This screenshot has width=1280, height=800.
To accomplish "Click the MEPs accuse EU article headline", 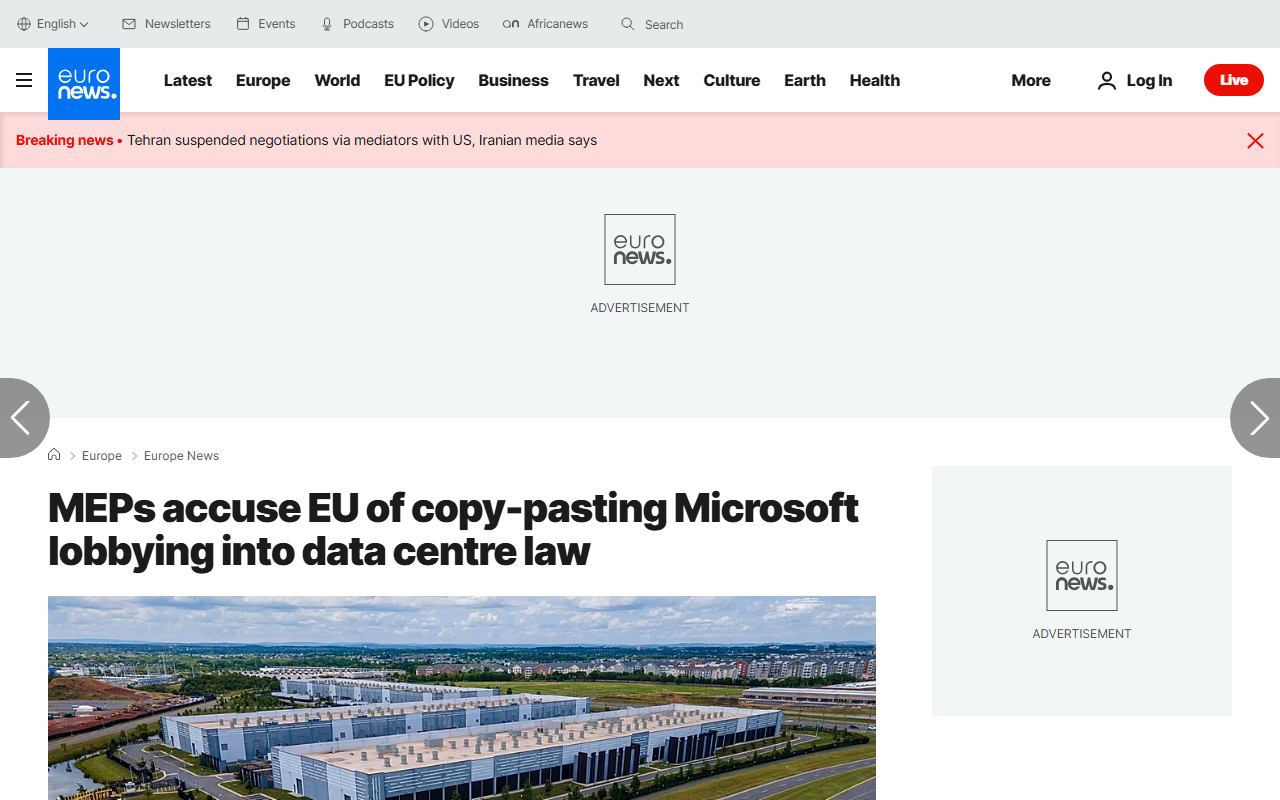I will 453,529.
